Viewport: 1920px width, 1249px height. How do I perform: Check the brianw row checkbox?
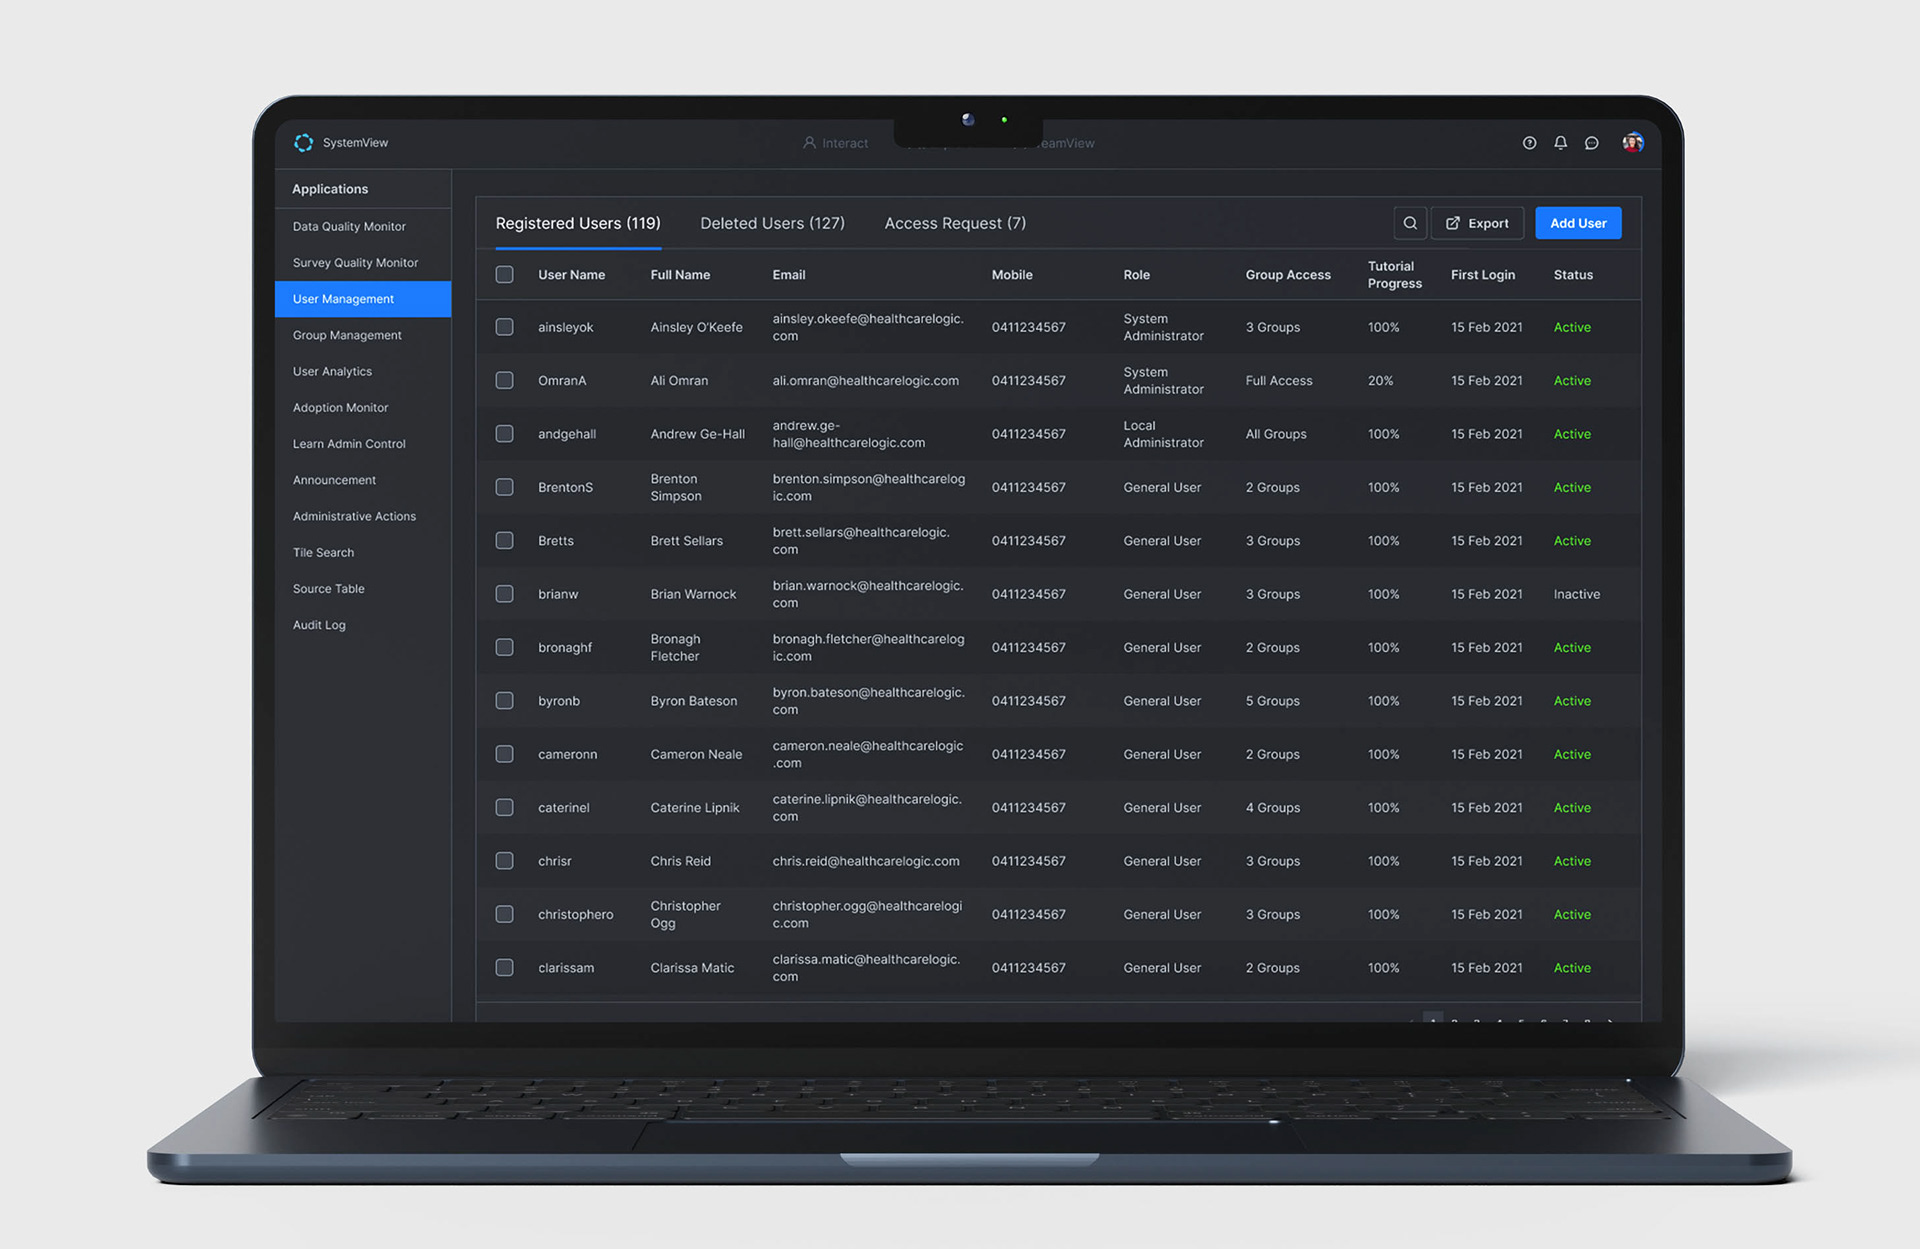click(x=505, y=594)
